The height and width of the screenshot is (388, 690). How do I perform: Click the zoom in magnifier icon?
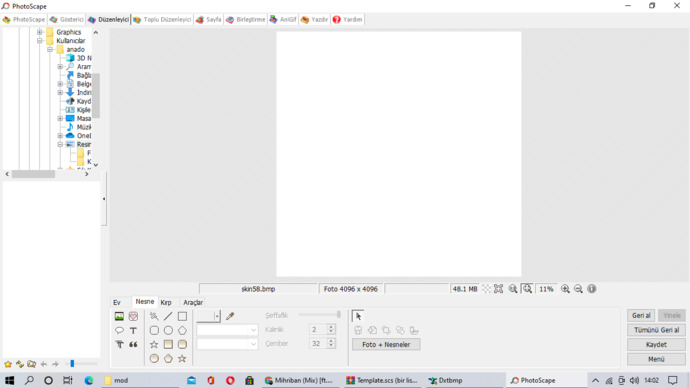(565, 289)
